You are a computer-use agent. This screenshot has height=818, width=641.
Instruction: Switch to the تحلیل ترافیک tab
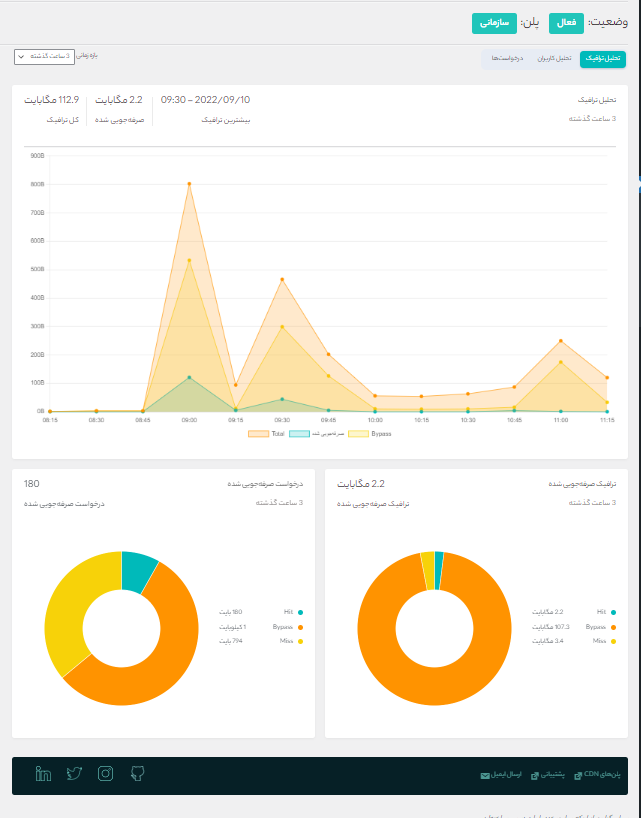[603, 59]
